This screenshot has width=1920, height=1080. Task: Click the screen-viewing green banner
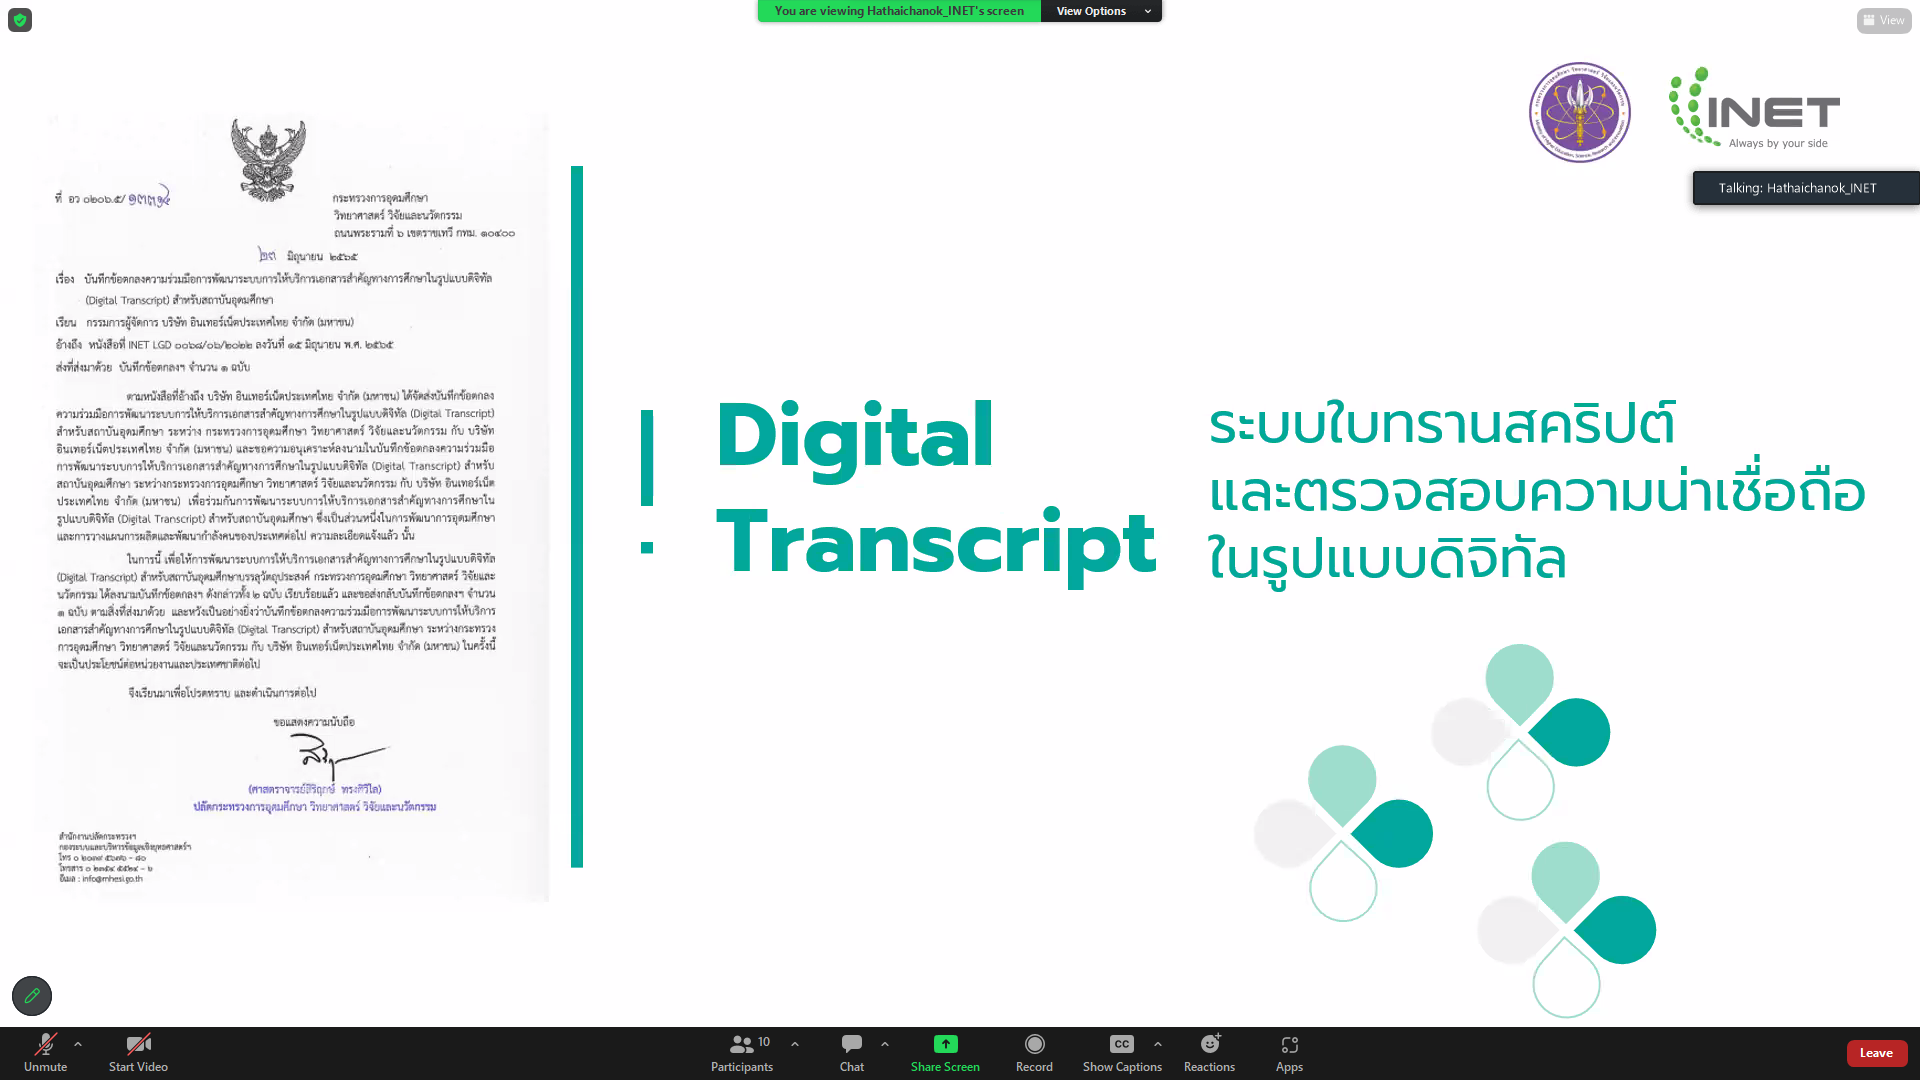[x=899, y=11]
